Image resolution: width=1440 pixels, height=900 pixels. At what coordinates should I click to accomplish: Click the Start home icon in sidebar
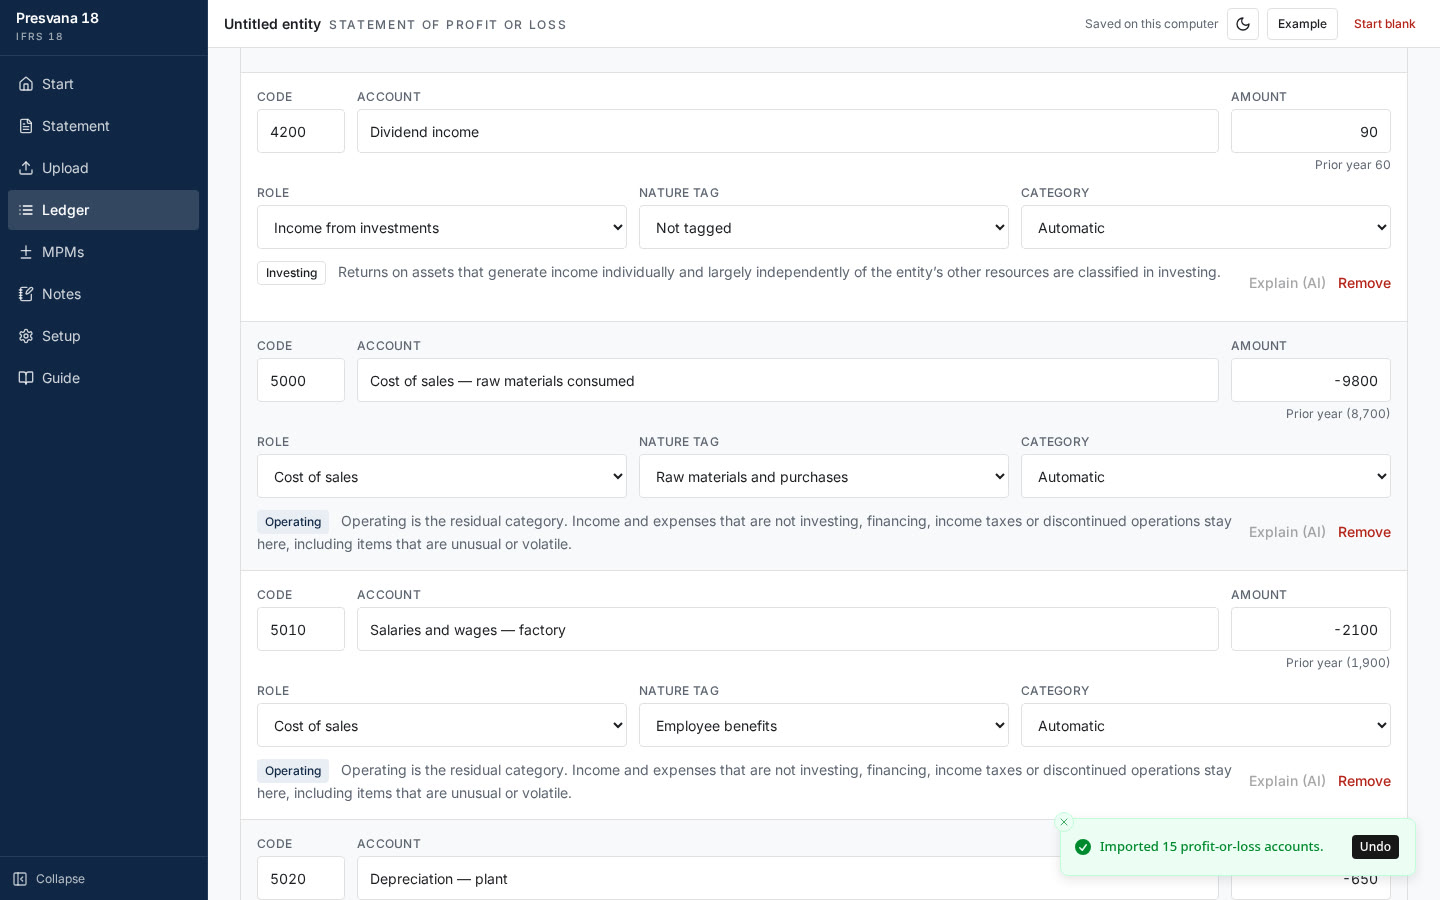point(26,84)
